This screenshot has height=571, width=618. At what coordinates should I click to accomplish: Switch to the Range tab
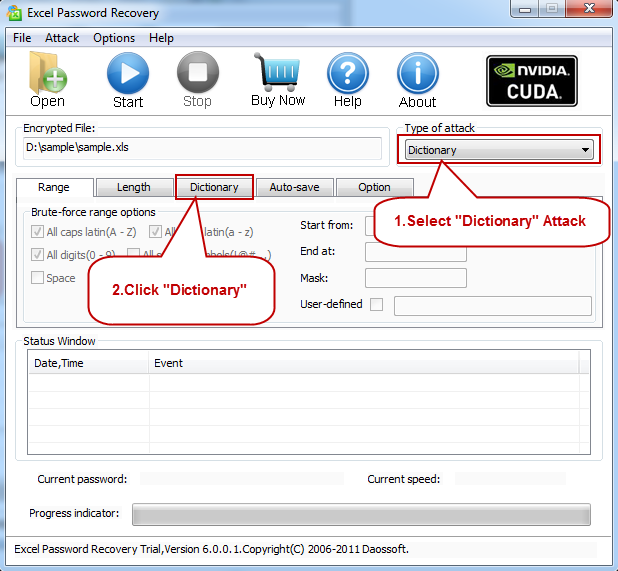[54, 187]
